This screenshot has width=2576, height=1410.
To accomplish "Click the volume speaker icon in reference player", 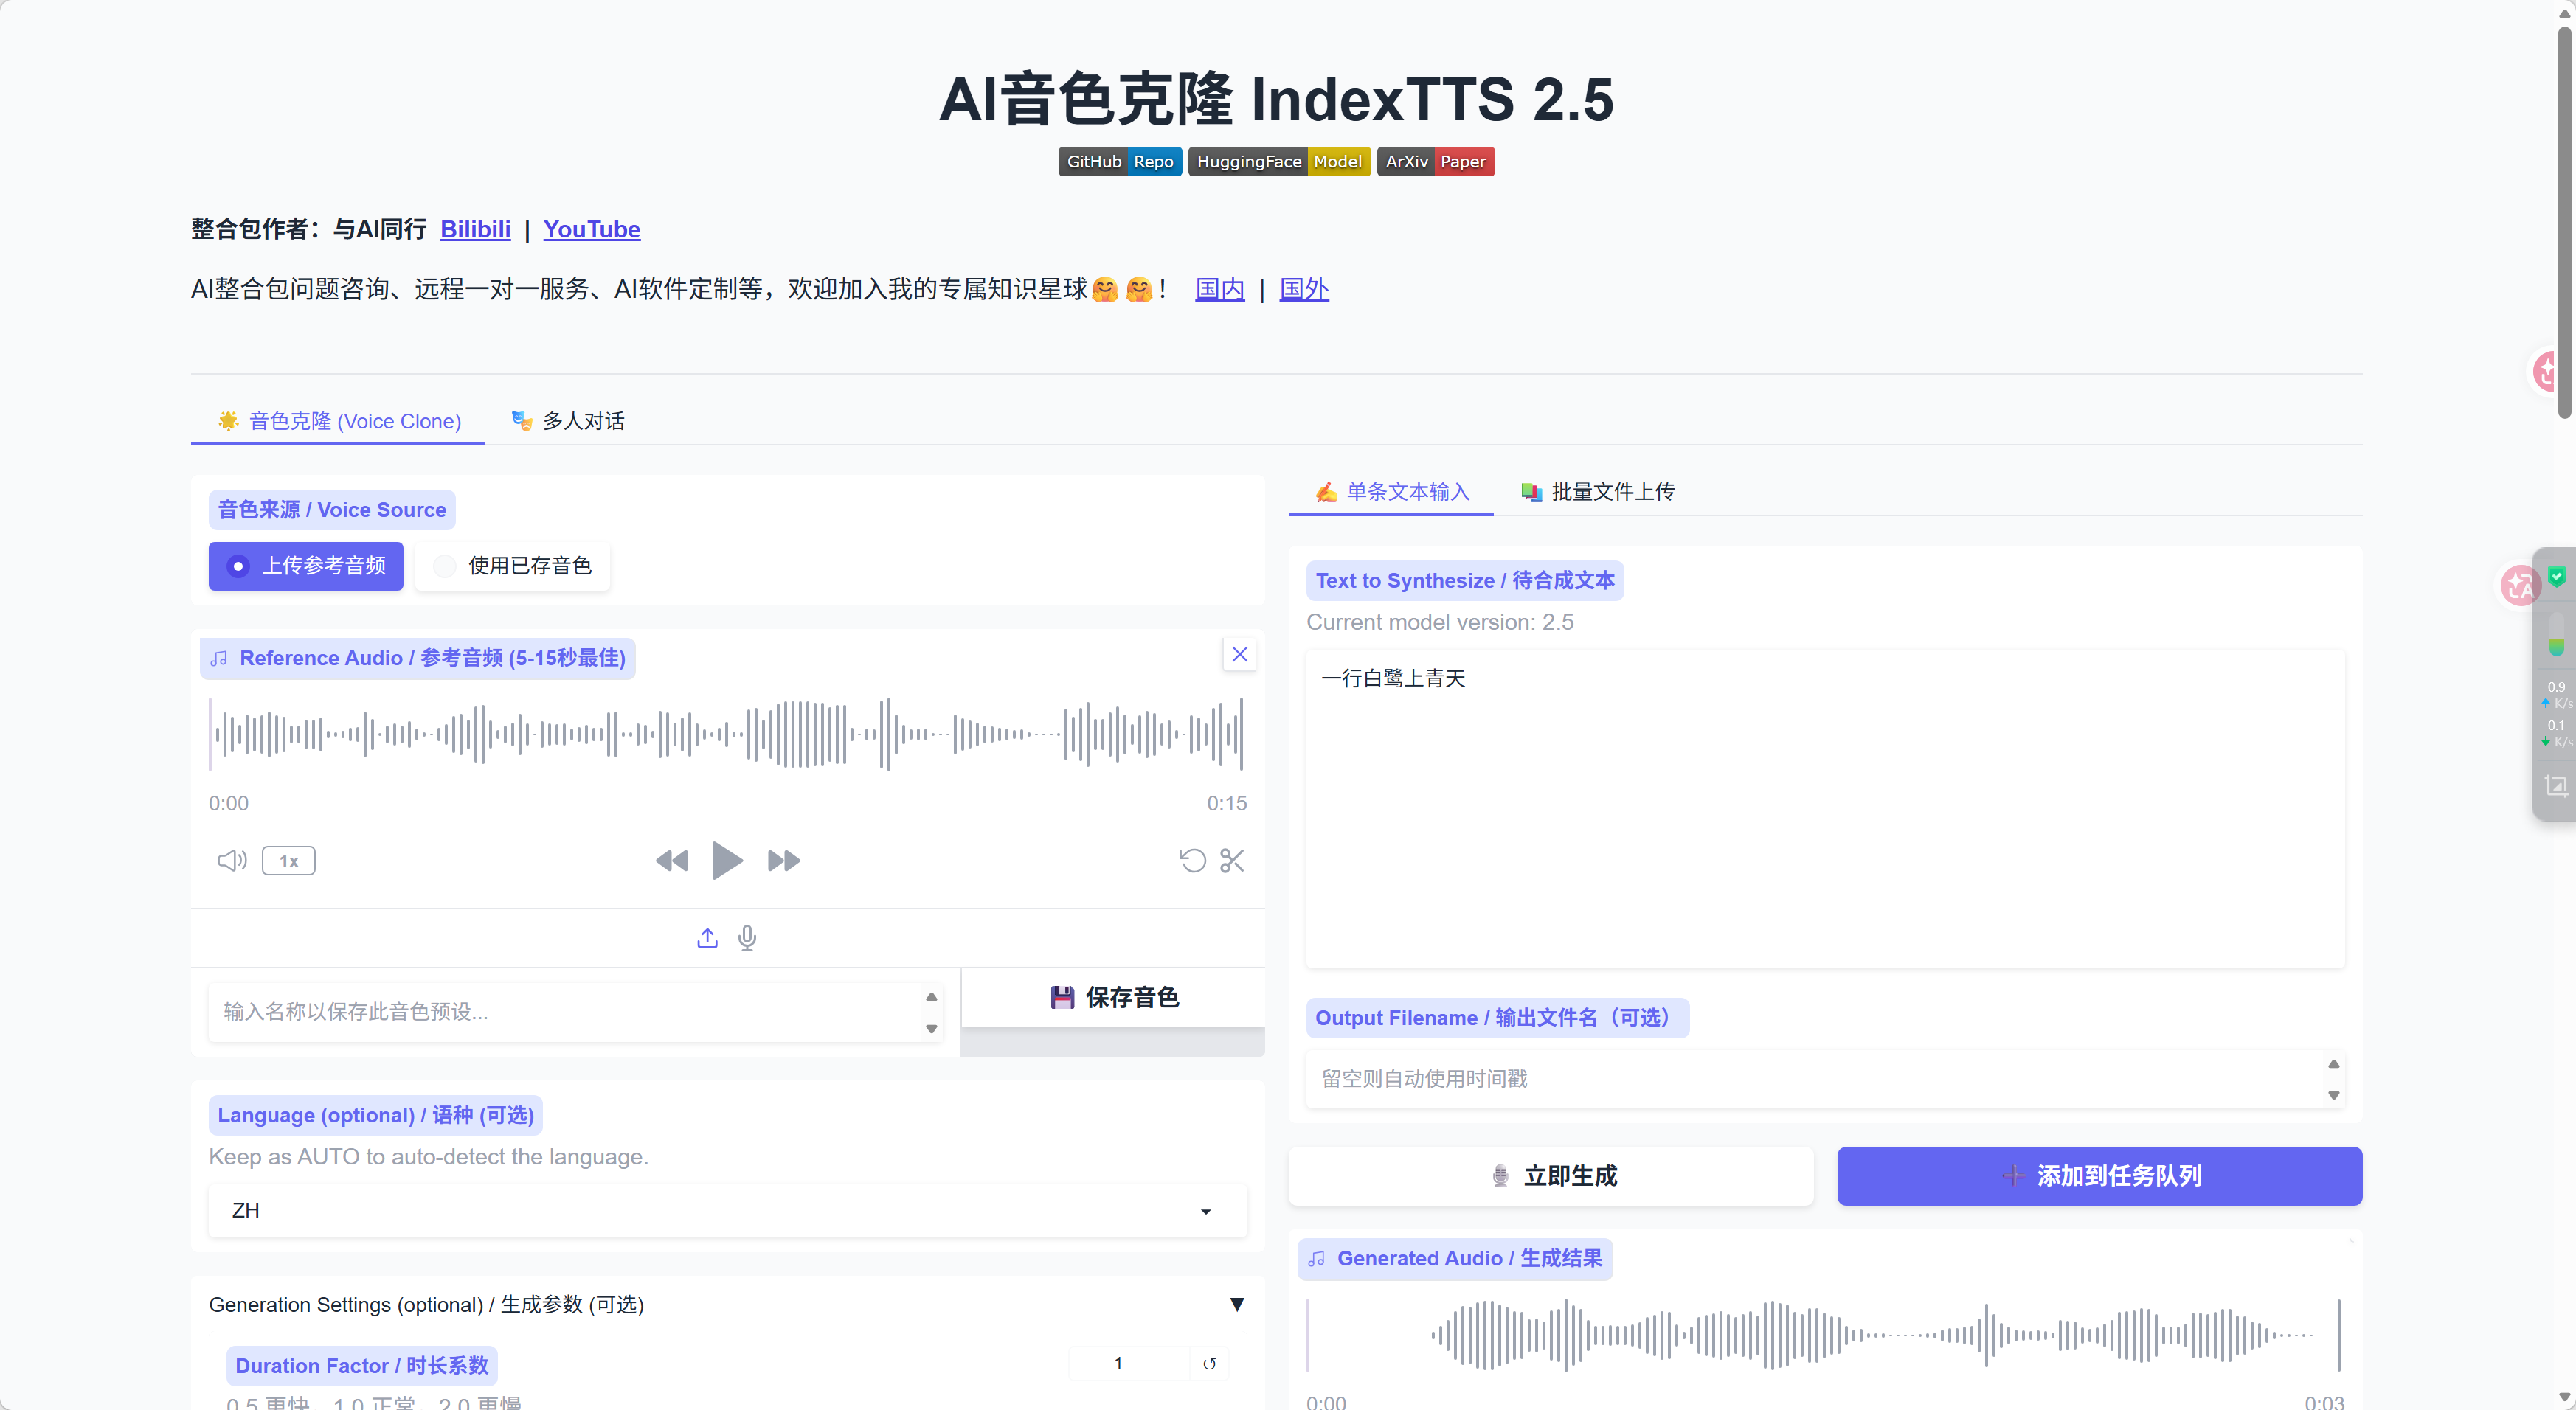I will pos(232,861).
